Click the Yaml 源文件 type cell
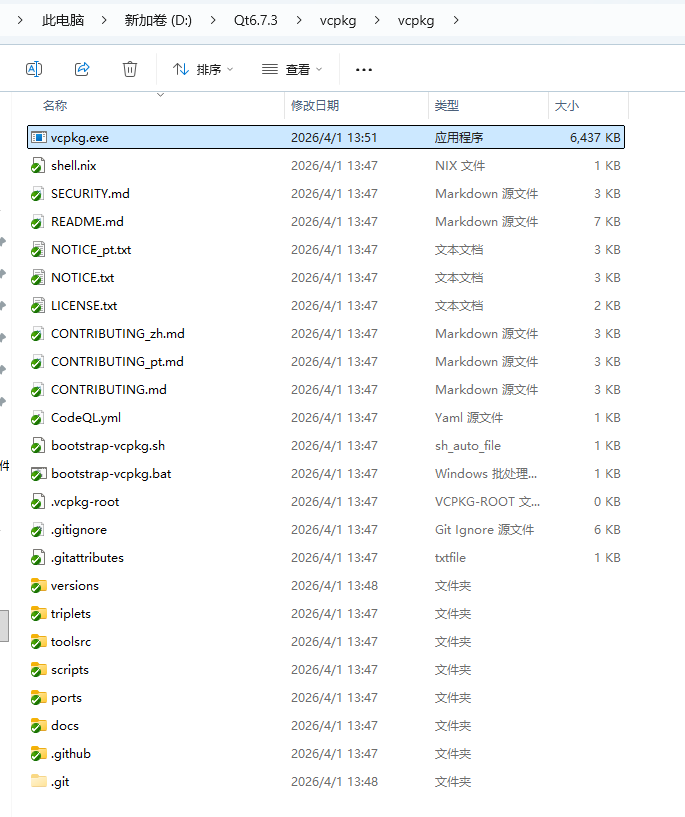The height and width of the screenshot is (817, 685). (469, 418)
